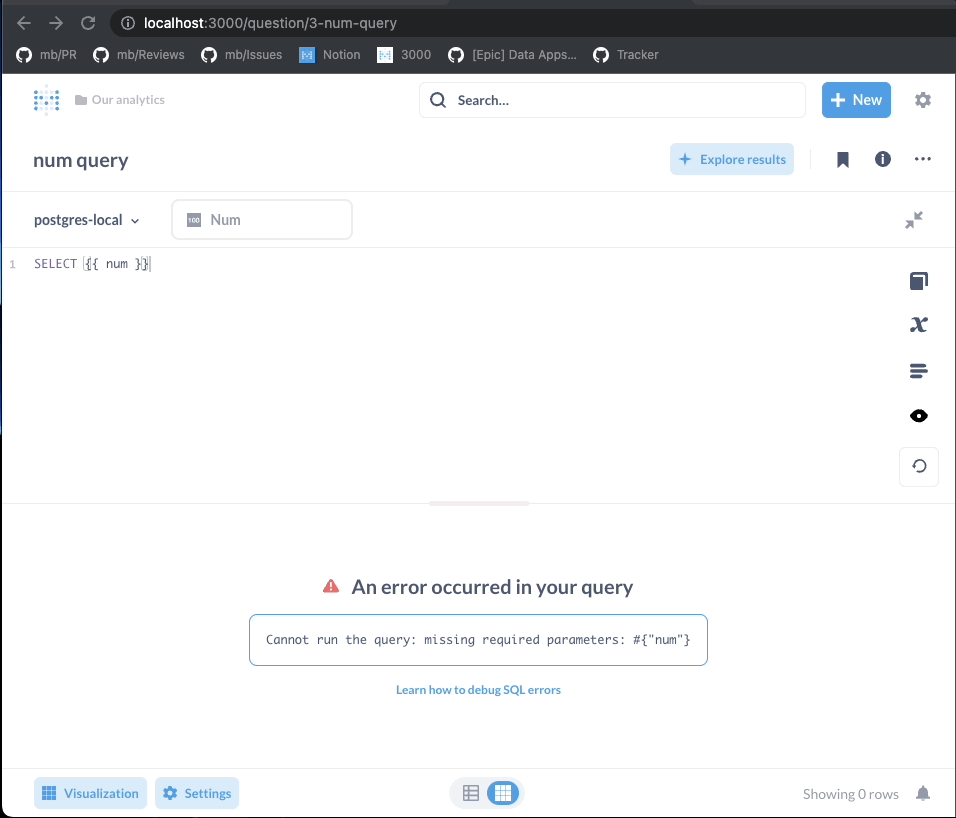Collapse the SQL editor using the diagonal arrows
Screen dimensions: 956x818
pyautogui.click(x=913, y=219)
